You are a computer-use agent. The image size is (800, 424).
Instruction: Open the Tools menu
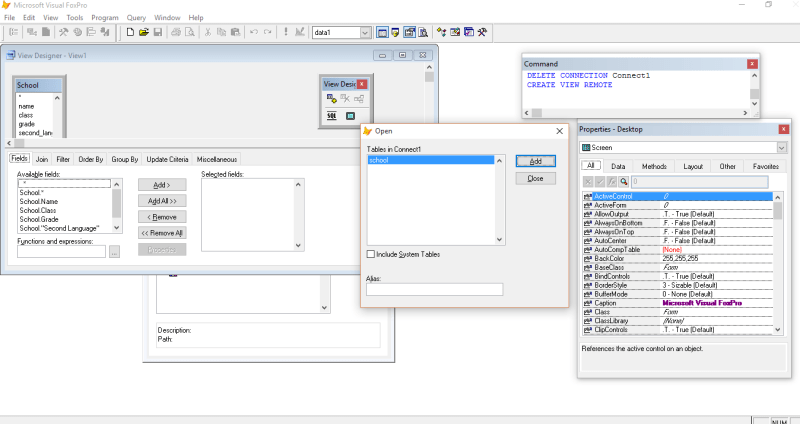[74, 17]
